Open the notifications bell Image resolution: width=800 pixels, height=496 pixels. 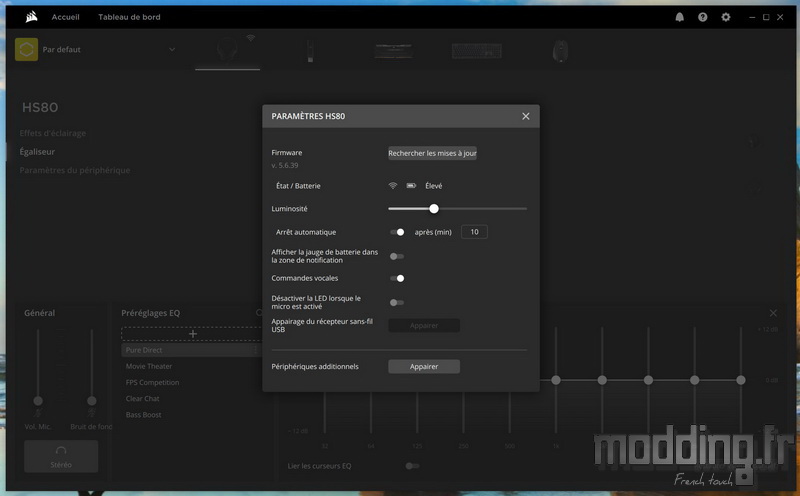pyautogui.click(x=680, y=17)
